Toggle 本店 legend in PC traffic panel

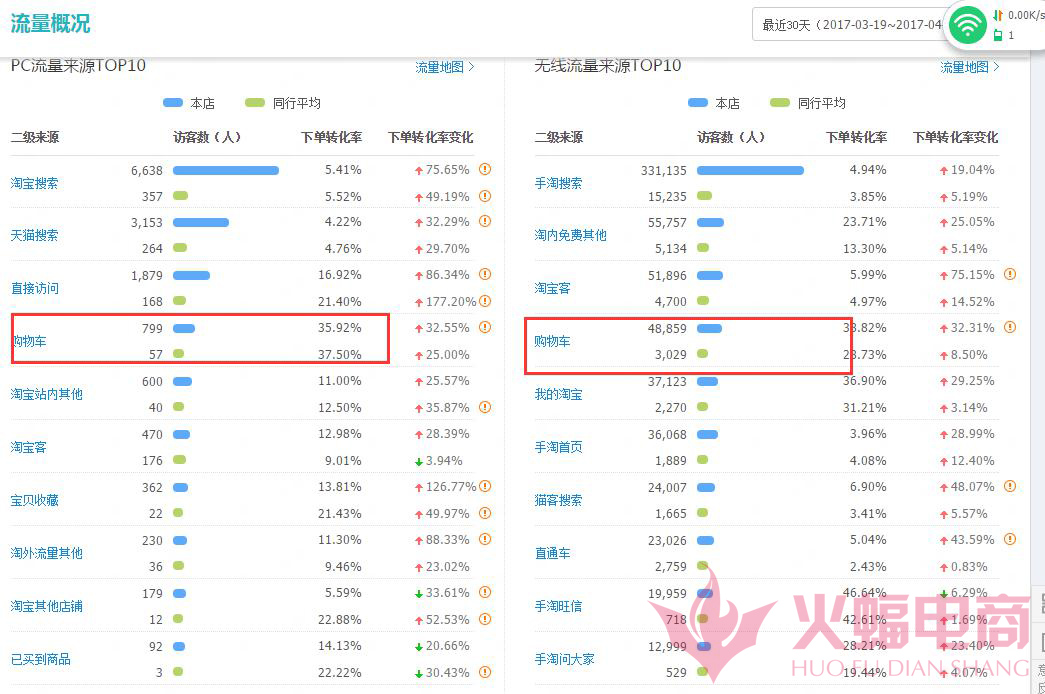coord(189,103)
